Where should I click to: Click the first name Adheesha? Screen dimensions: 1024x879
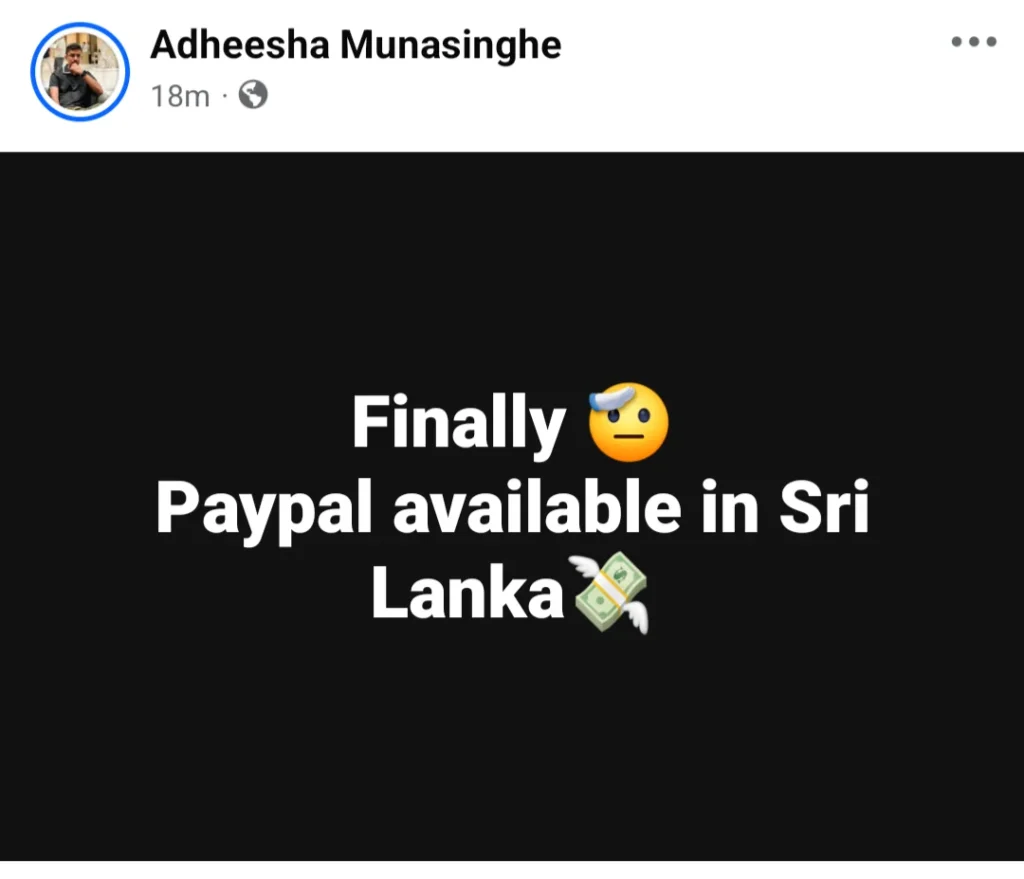(x=240, y=45)
